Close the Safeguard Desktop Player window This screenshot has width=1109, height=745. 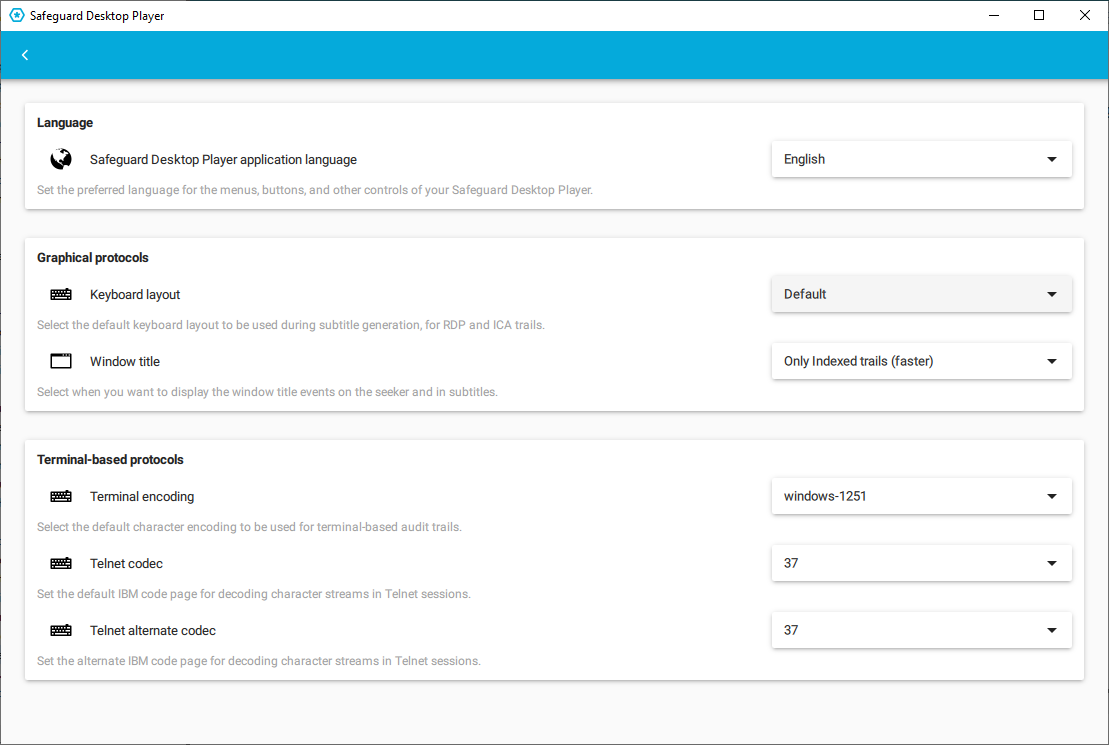1084,15
